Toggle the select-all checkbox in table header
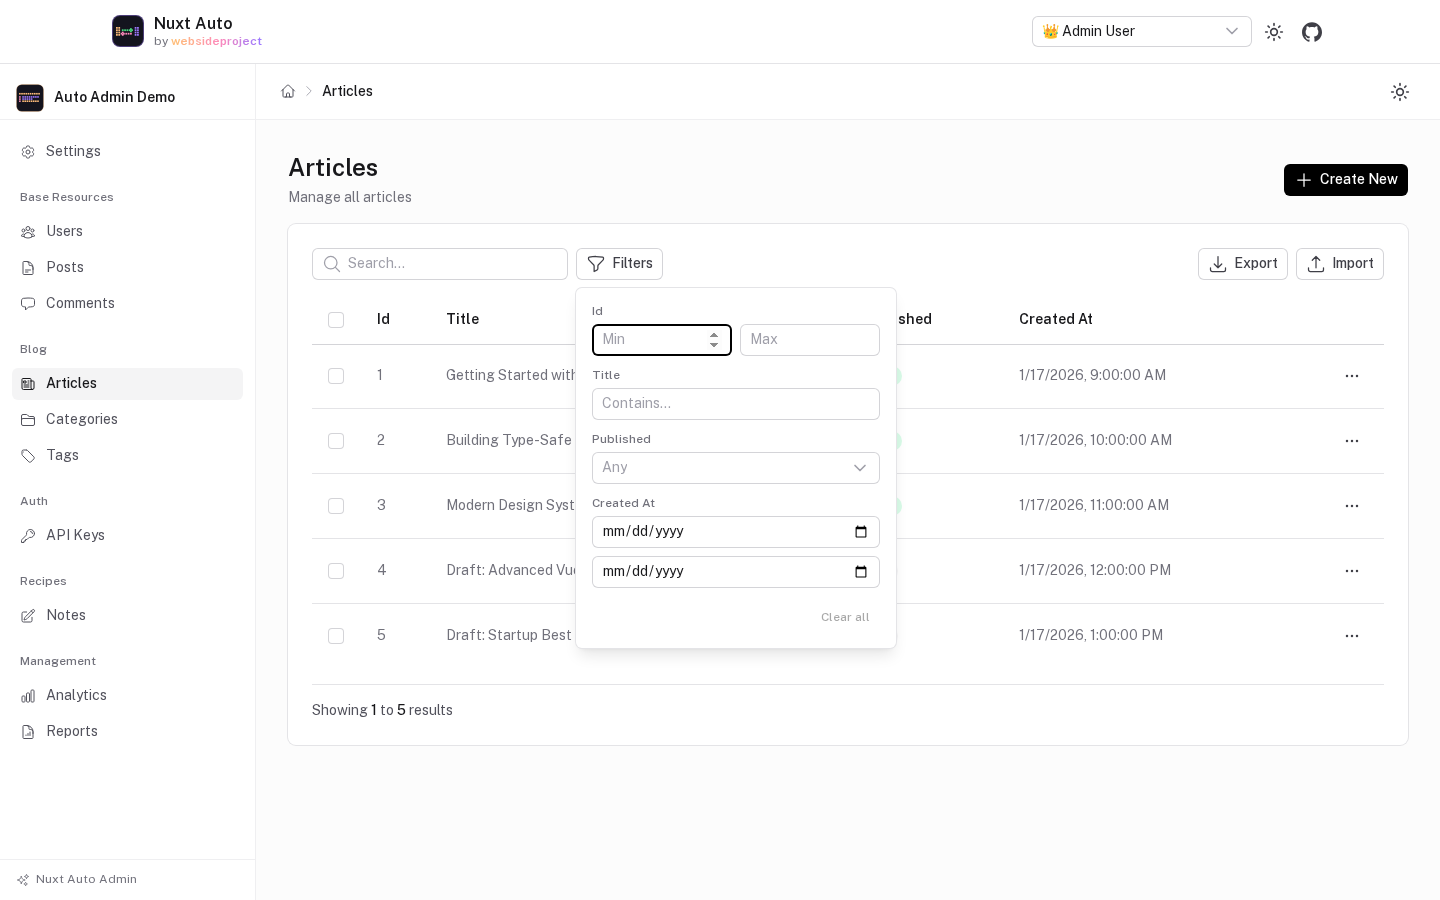This screenshot has width=1440, height=900. pyautogui.click(x=336, y=320)
